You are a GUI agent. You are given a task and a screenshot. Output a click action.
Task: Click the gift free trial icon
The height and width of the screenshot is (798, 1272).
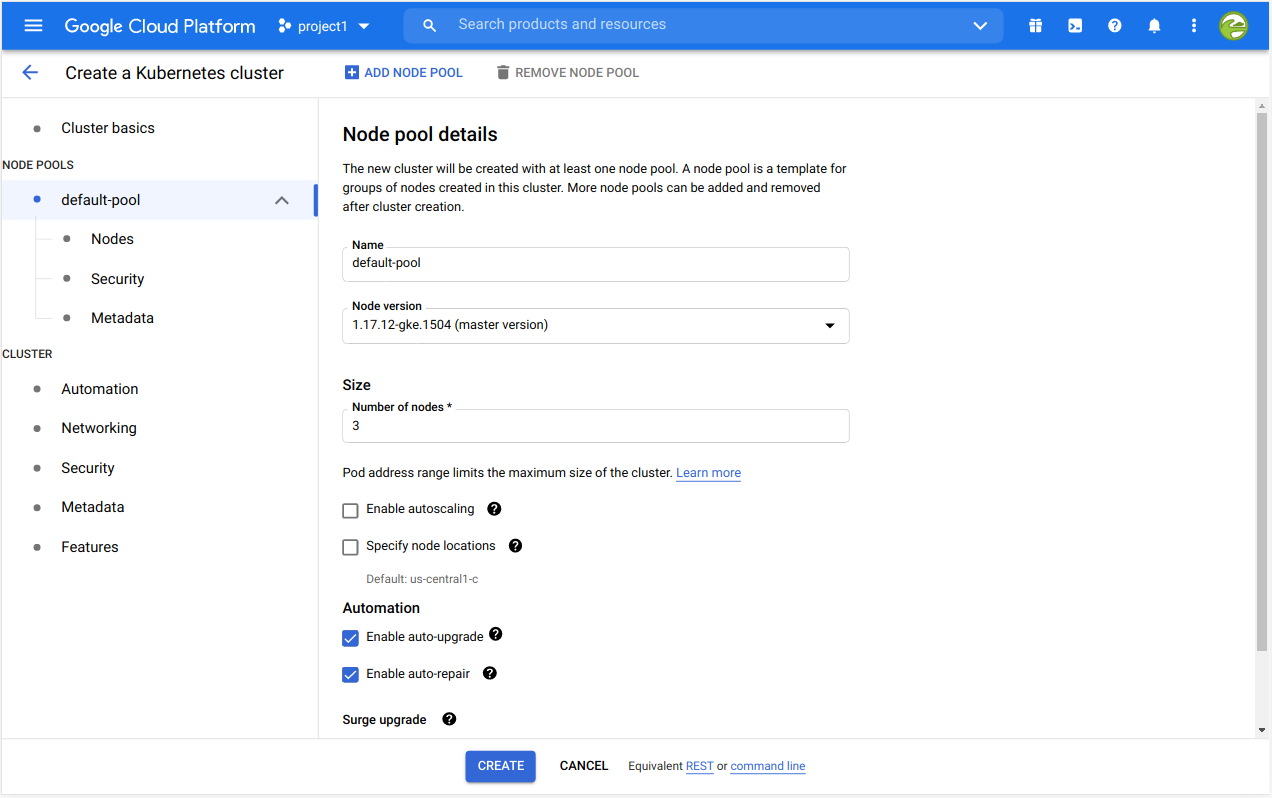point(1035,26)
